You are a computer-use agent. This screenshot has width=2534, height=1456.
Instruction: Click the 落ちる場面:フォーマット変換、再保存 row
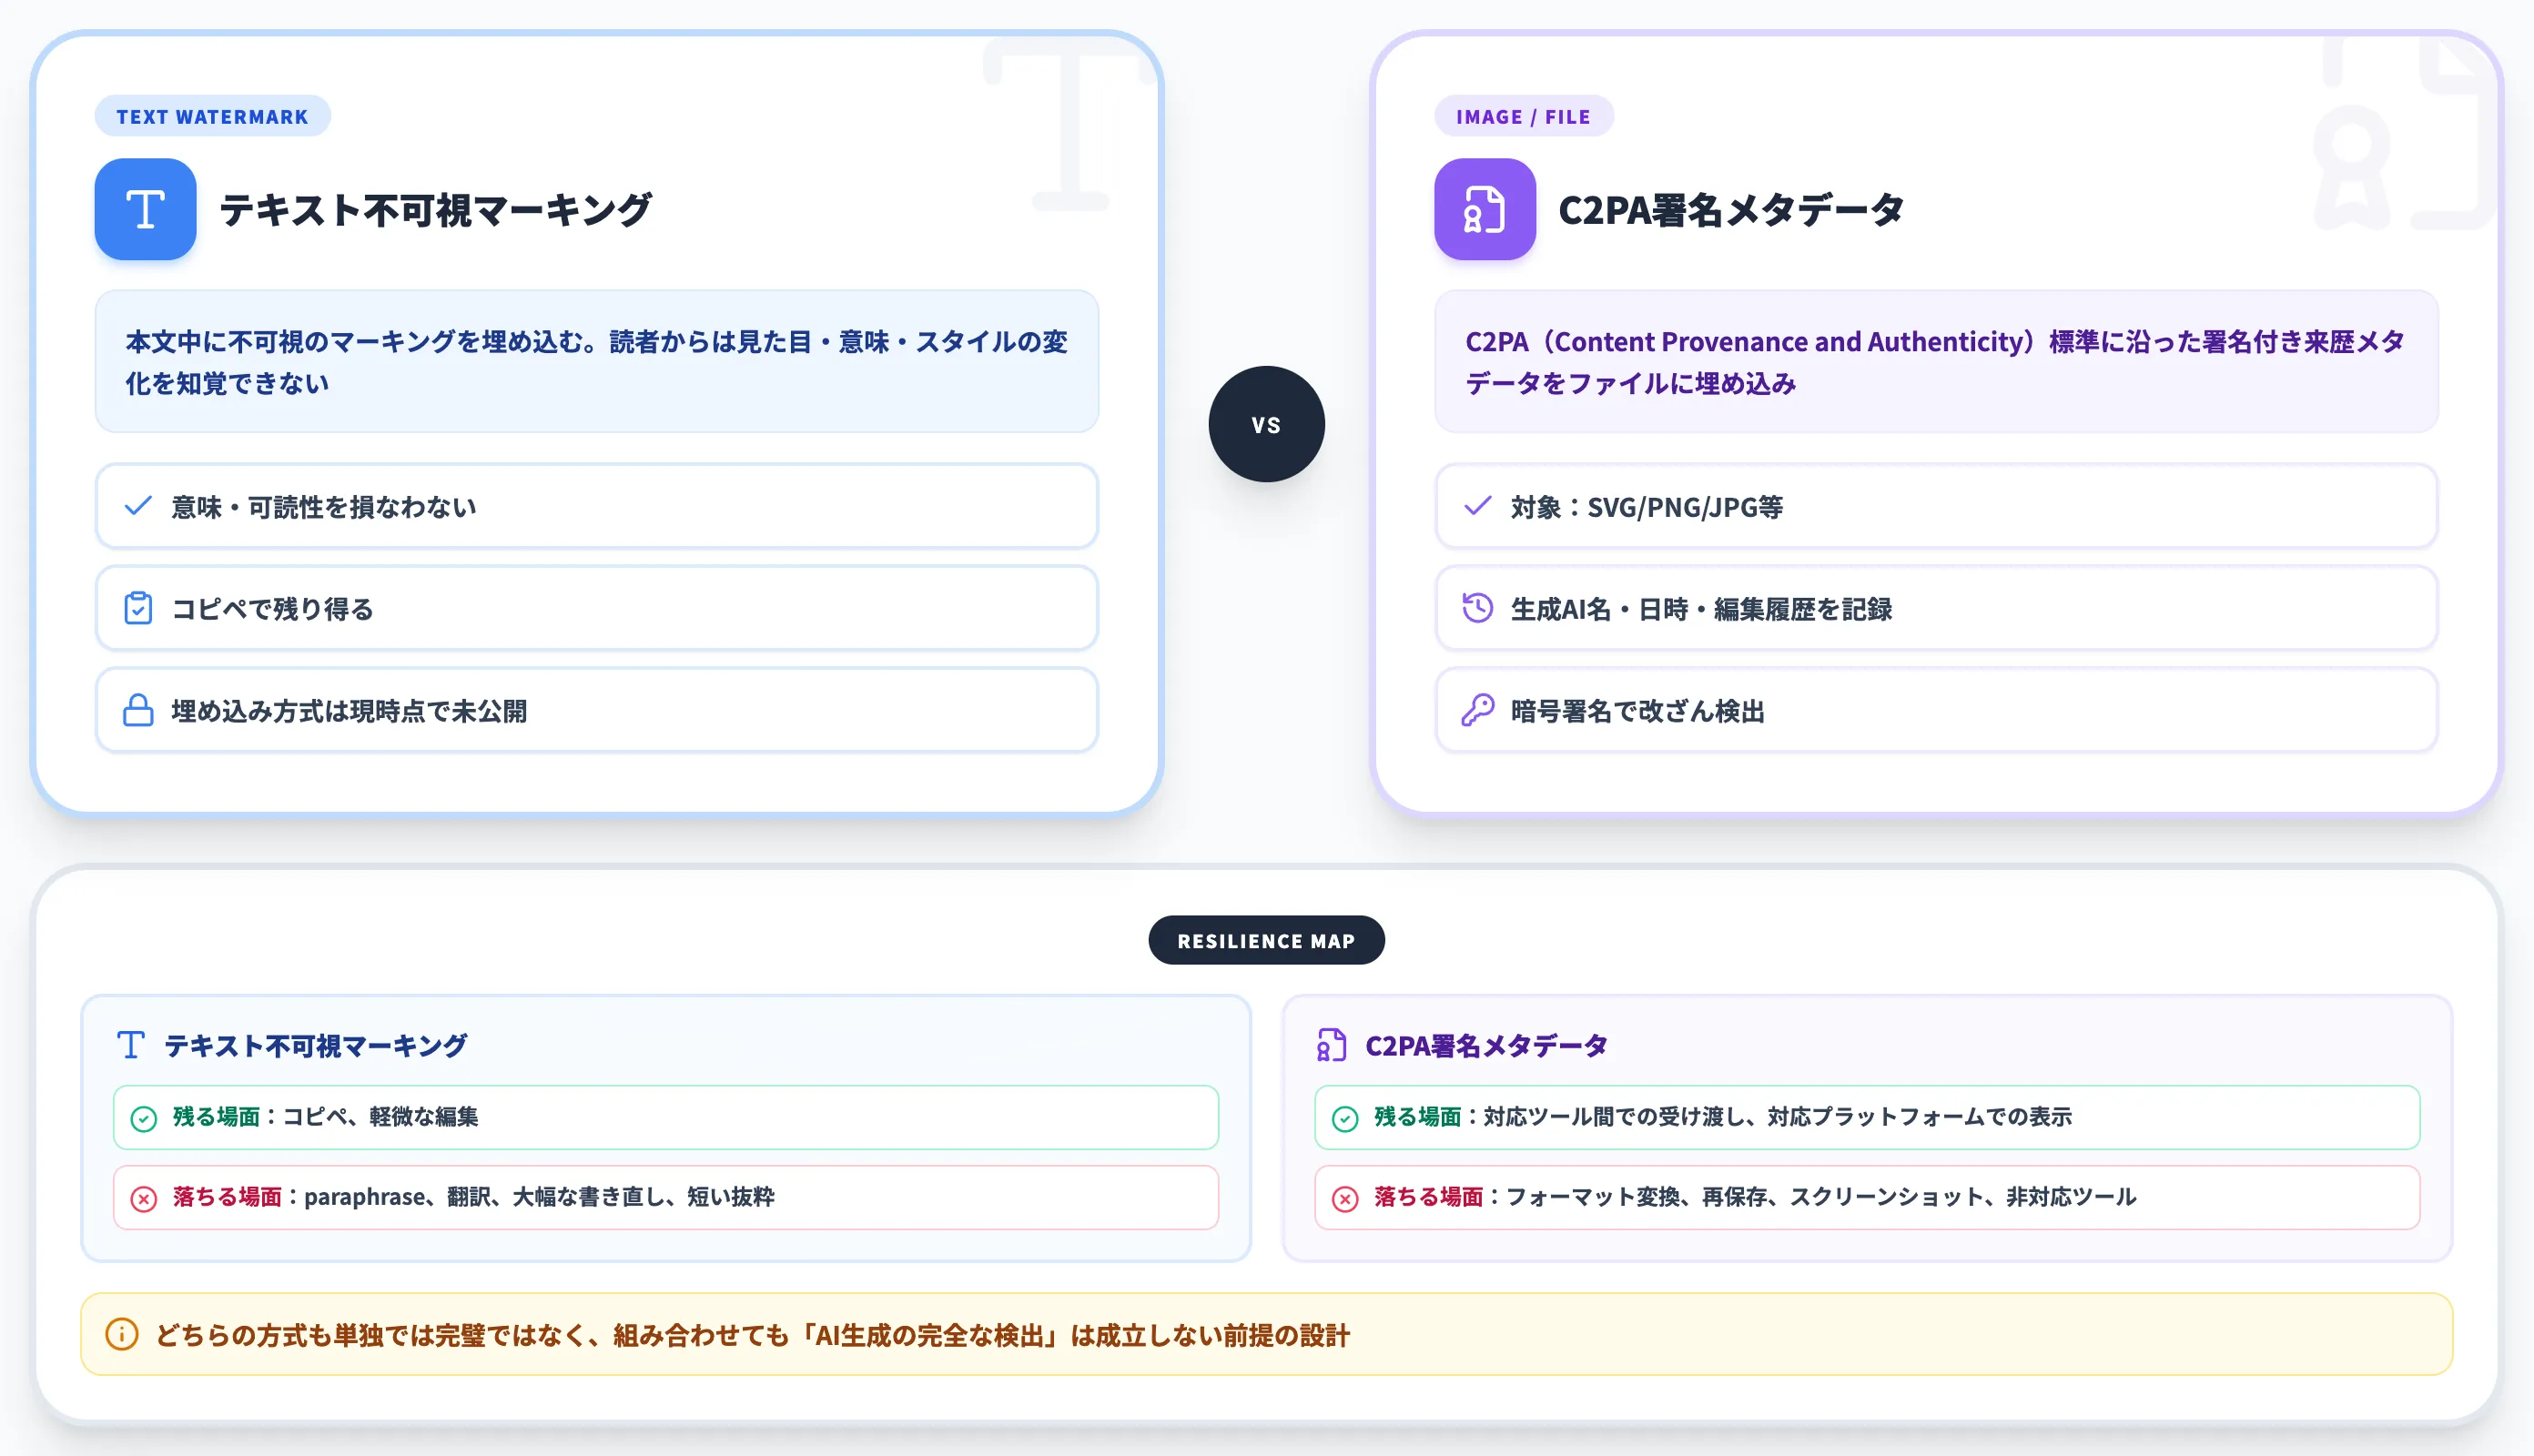[1867, 1197]
